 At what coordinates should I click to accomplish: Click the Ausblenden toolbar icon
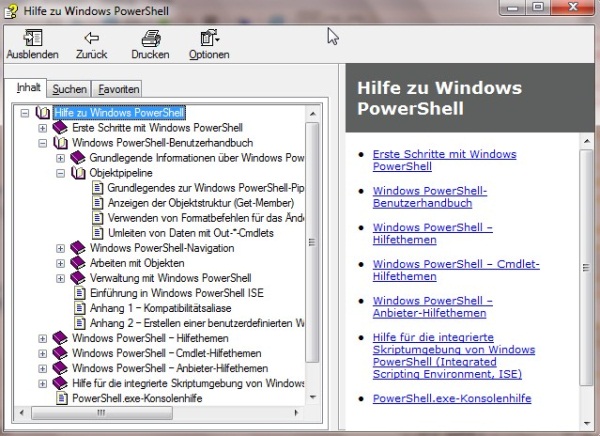click(33, 38)
